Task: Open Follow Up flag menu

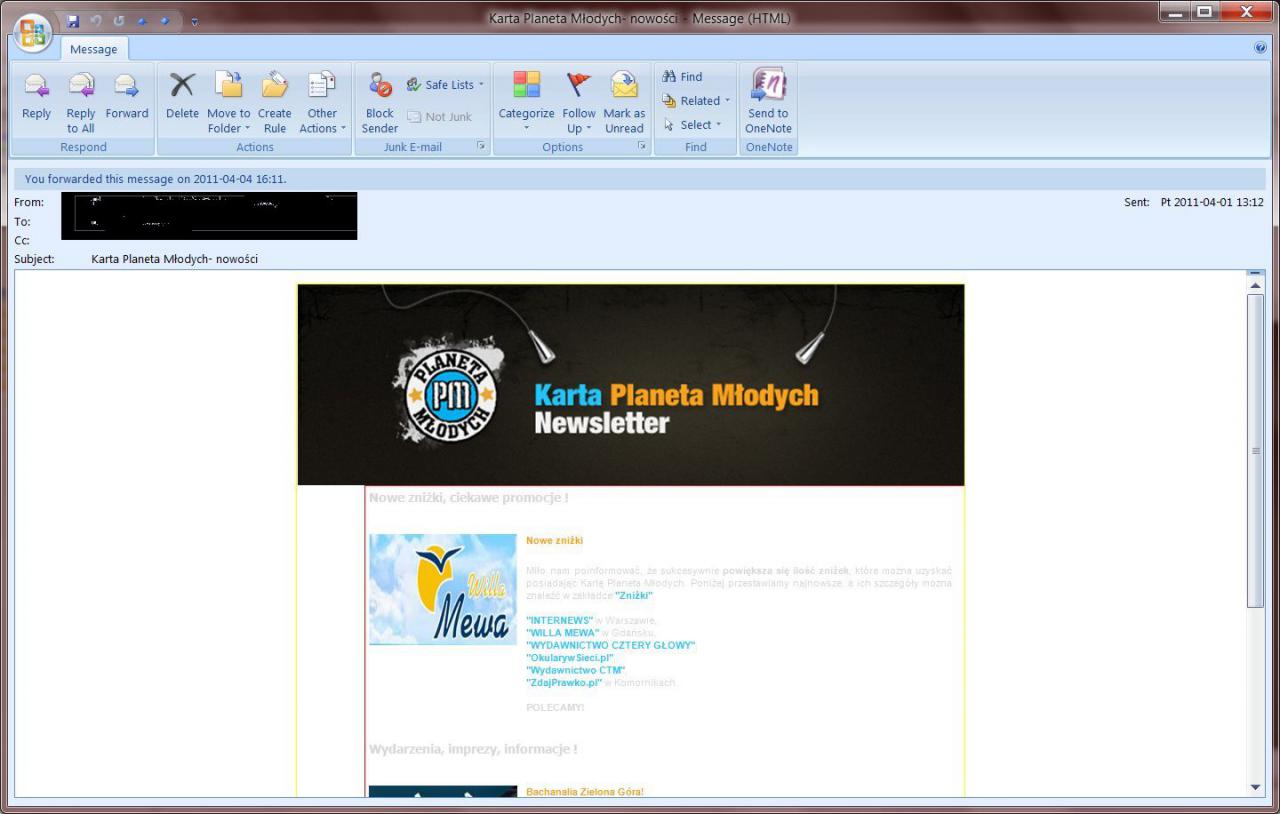Action: [x=579, y=103]
